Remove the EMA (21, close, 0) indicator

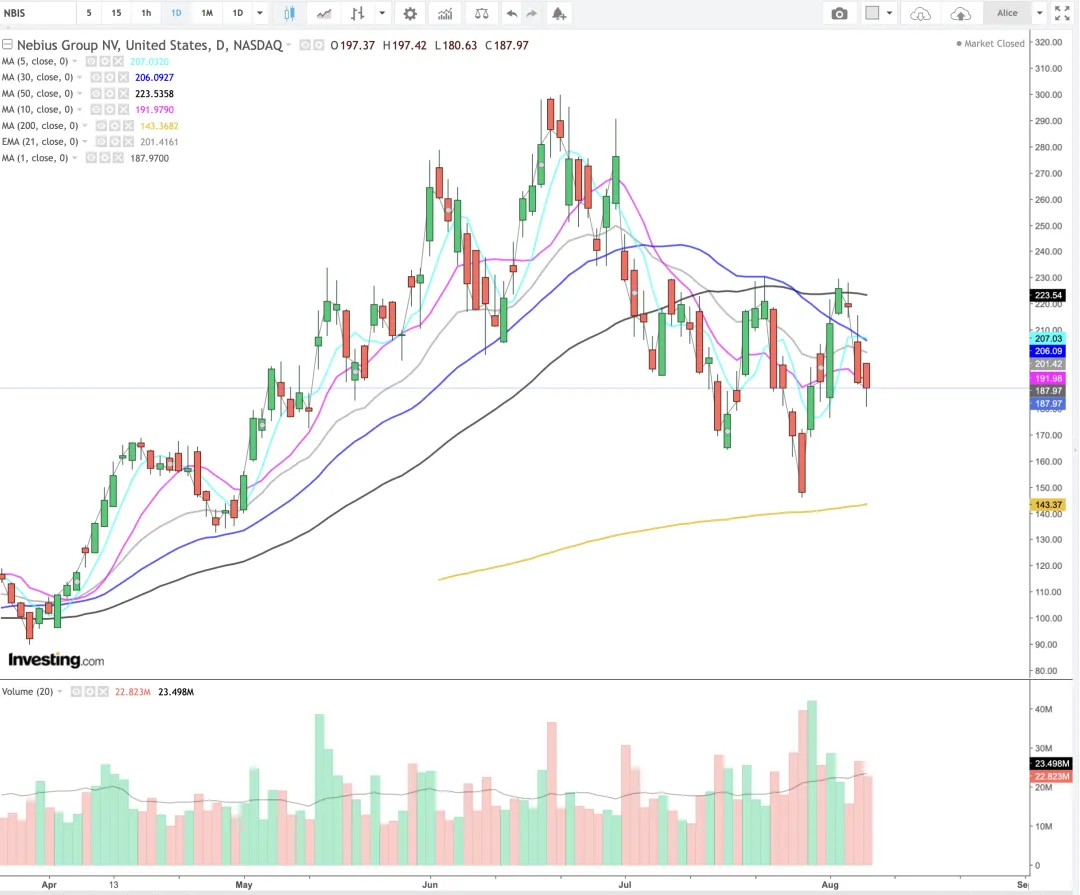tap(128, 142)
